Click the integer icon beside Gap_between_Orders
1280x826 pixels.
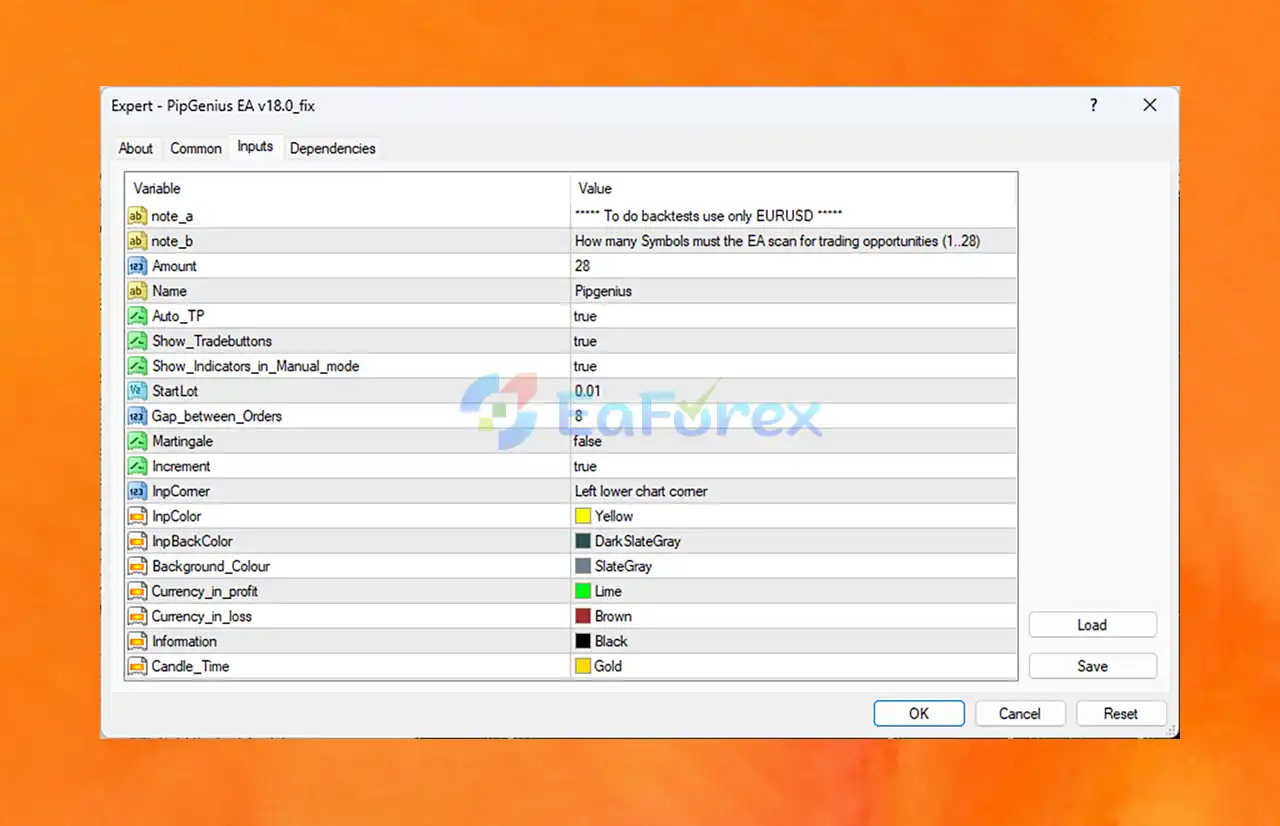coord(137,416)
